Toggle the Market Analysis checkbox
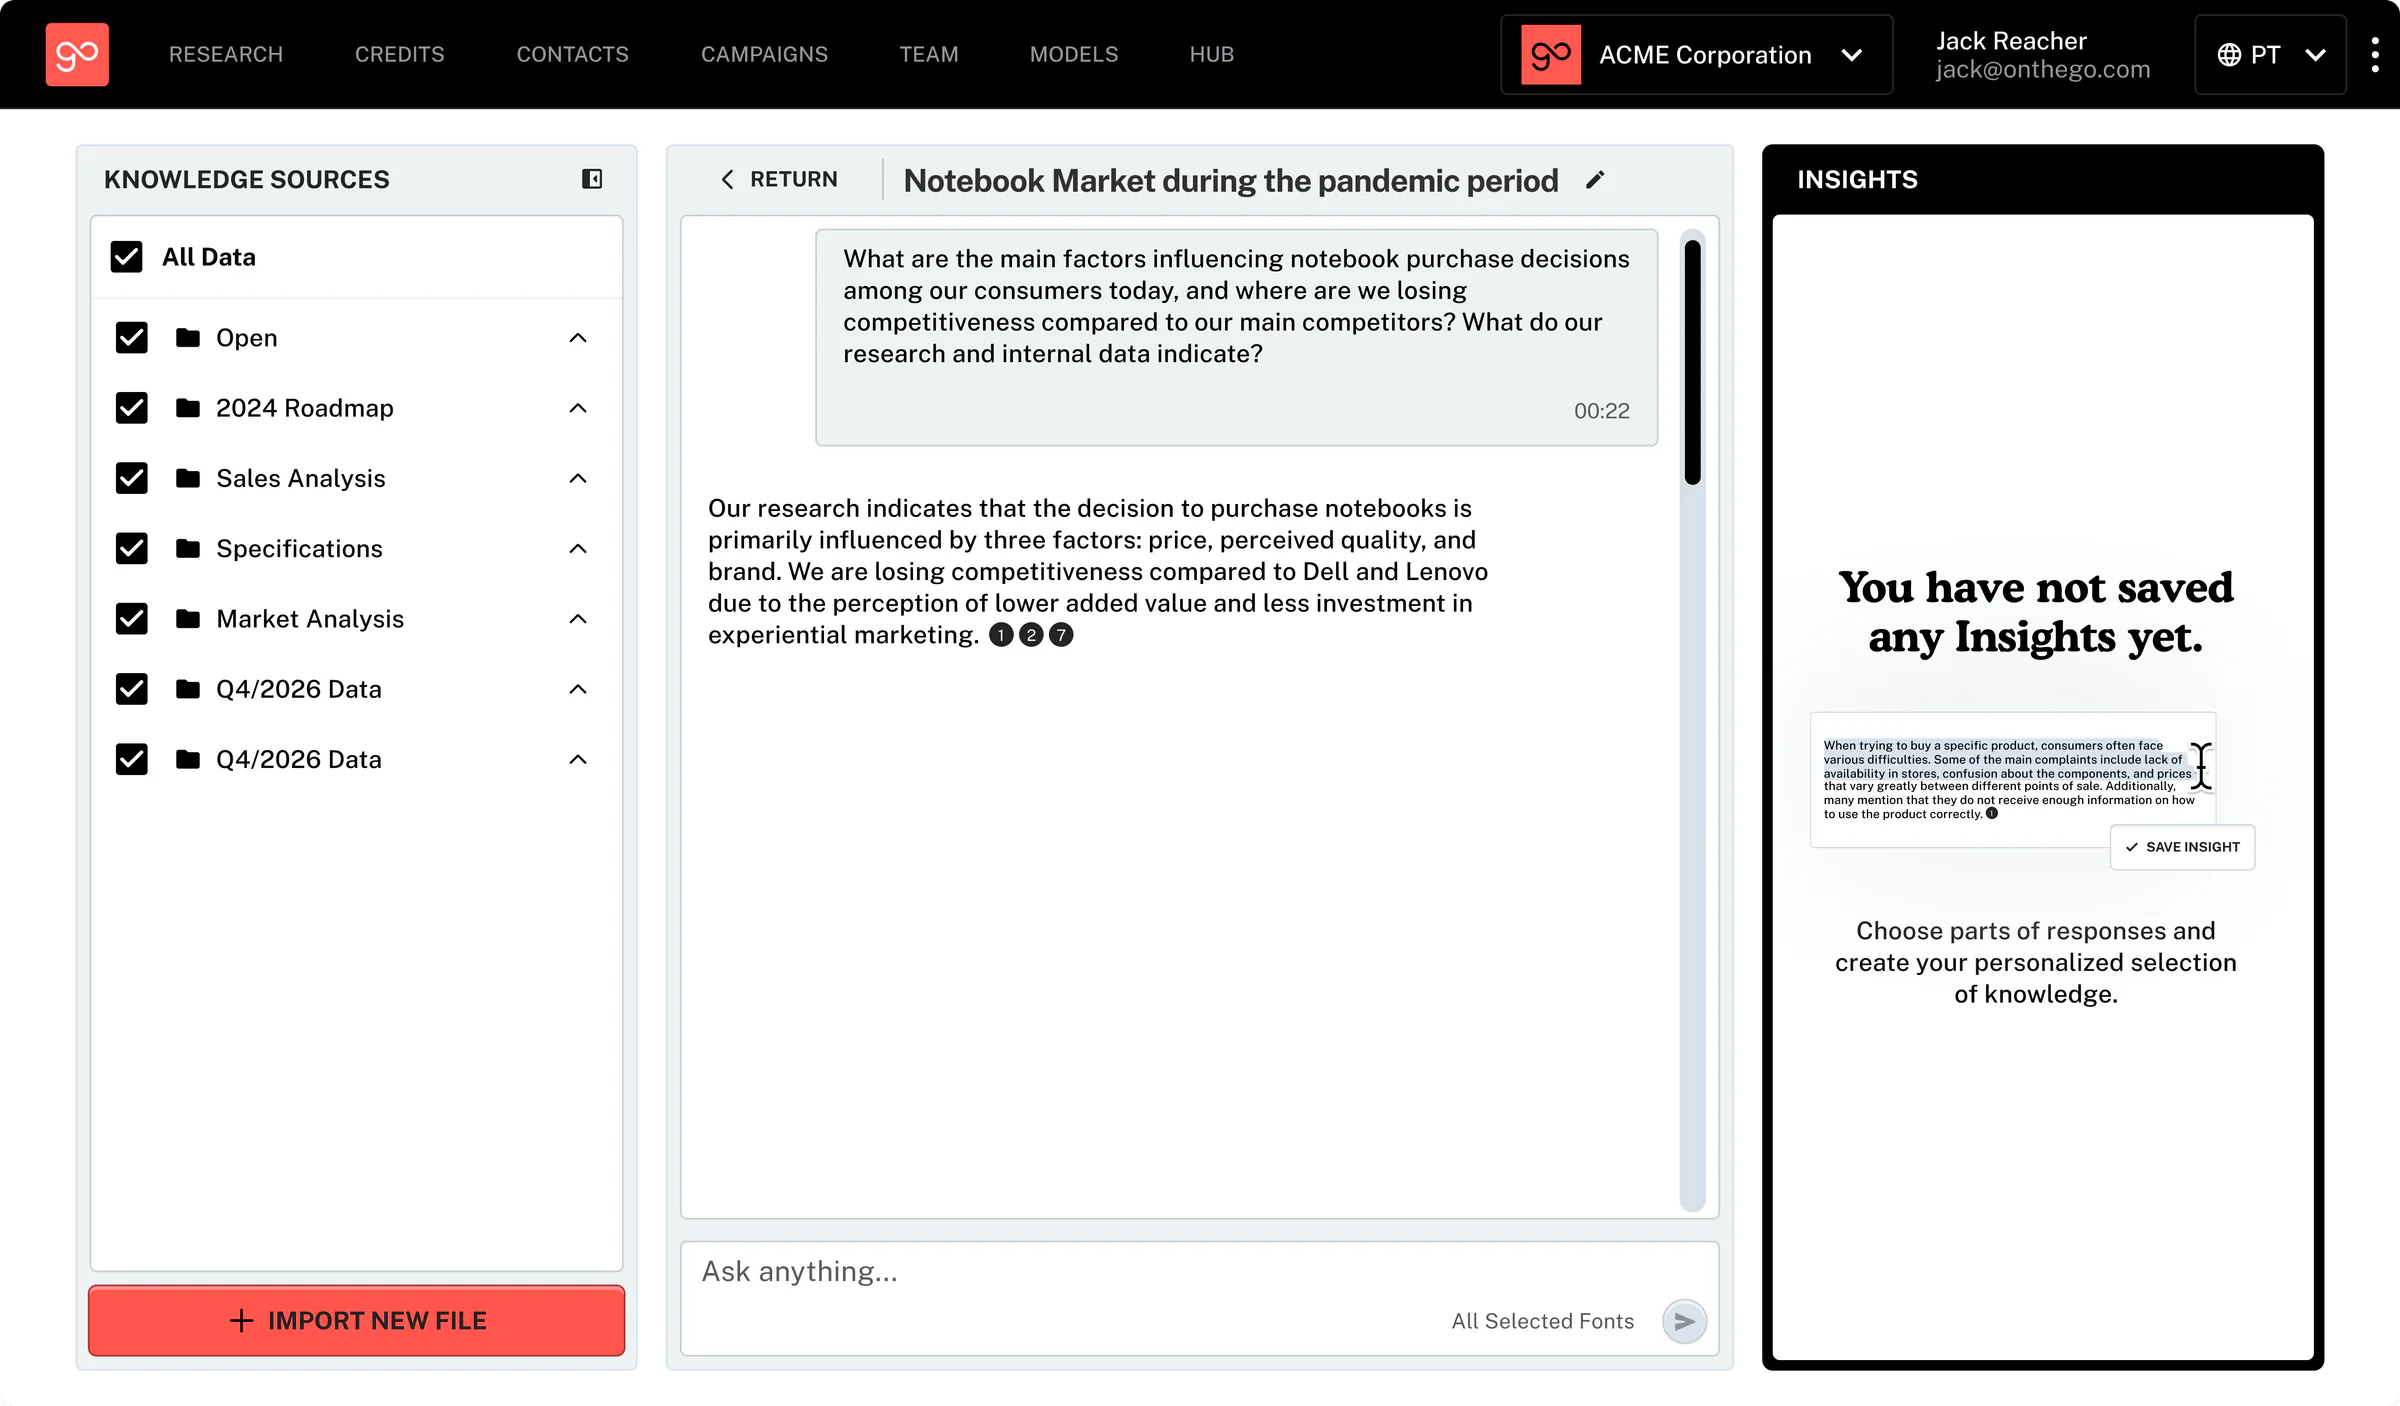Viewport: 2400px width, 1406px height. click(x=131, y=619)
